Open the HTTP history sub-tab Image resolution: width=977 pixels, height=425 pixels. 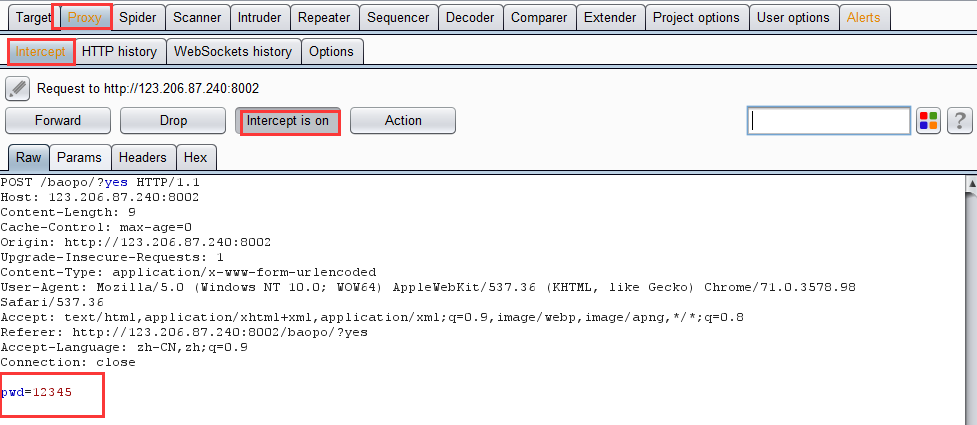click(x=120, y=51)
